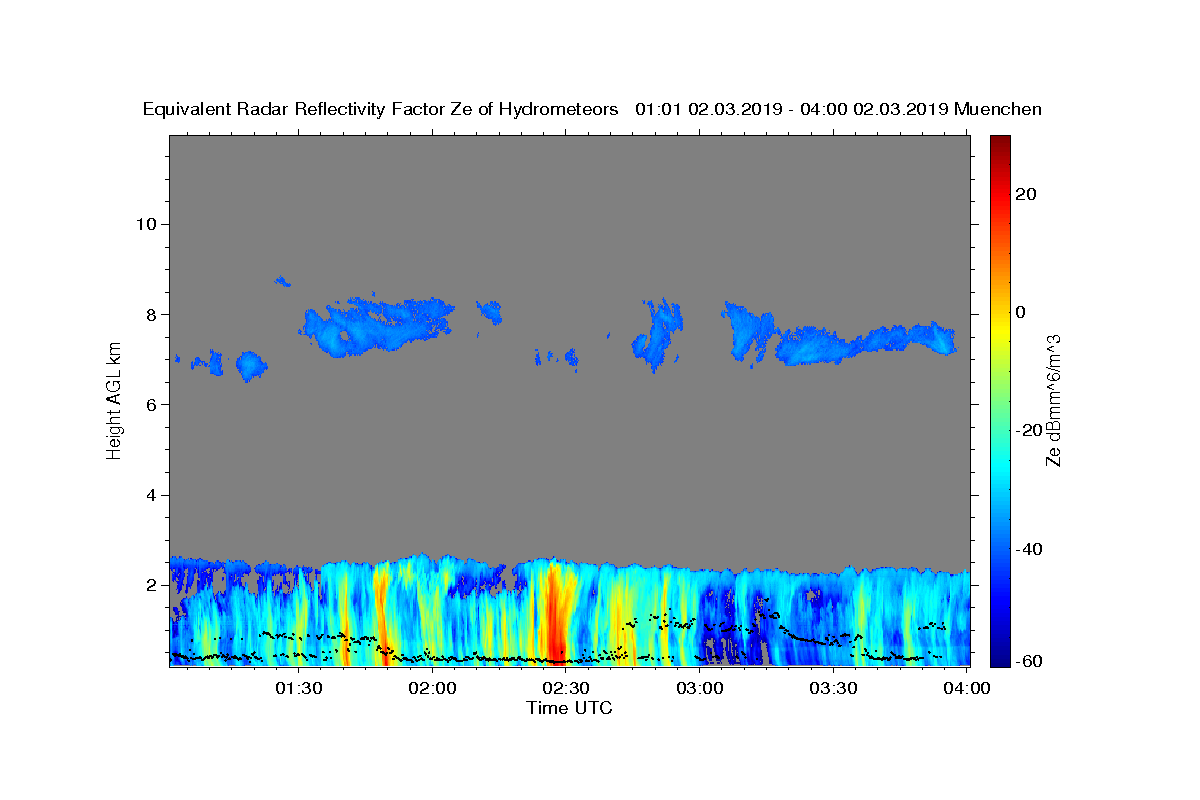The image size is (1200, 800).
Task: Click the colorbar label -40
Action: click(x=1028, y=549)
